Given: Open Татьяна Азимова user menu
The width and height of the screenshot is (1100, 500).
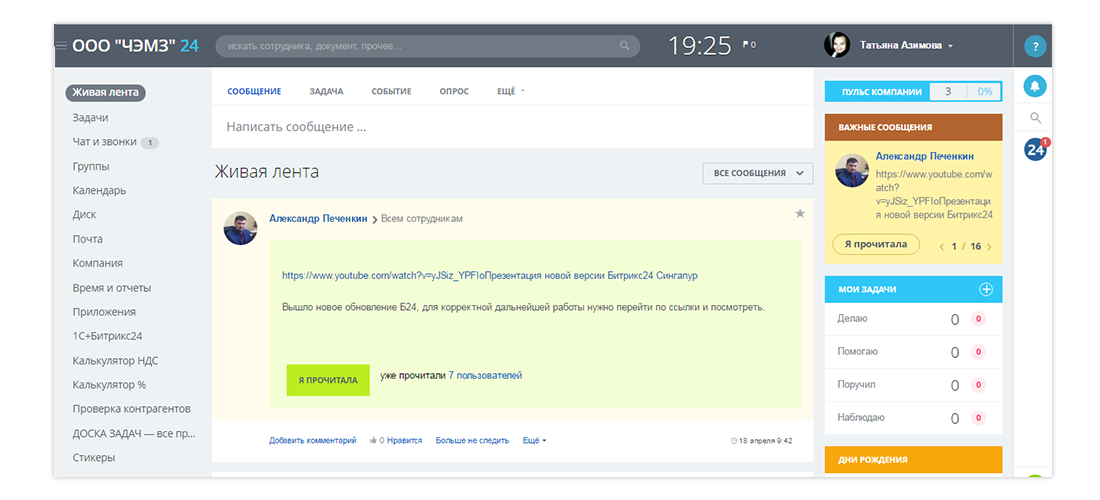Looking at the screenshot, I should [x=905, y=46].
